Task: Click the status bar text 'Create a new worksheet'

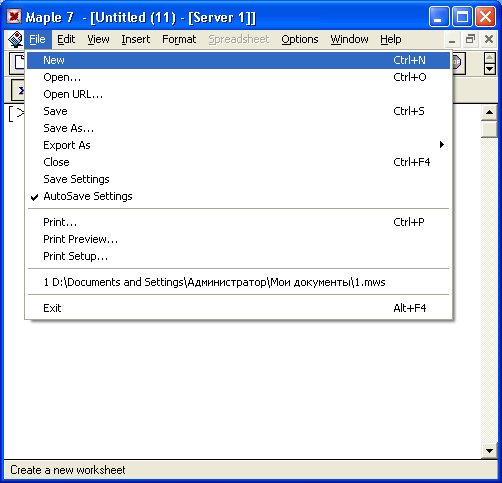Action: click(68, 470)
